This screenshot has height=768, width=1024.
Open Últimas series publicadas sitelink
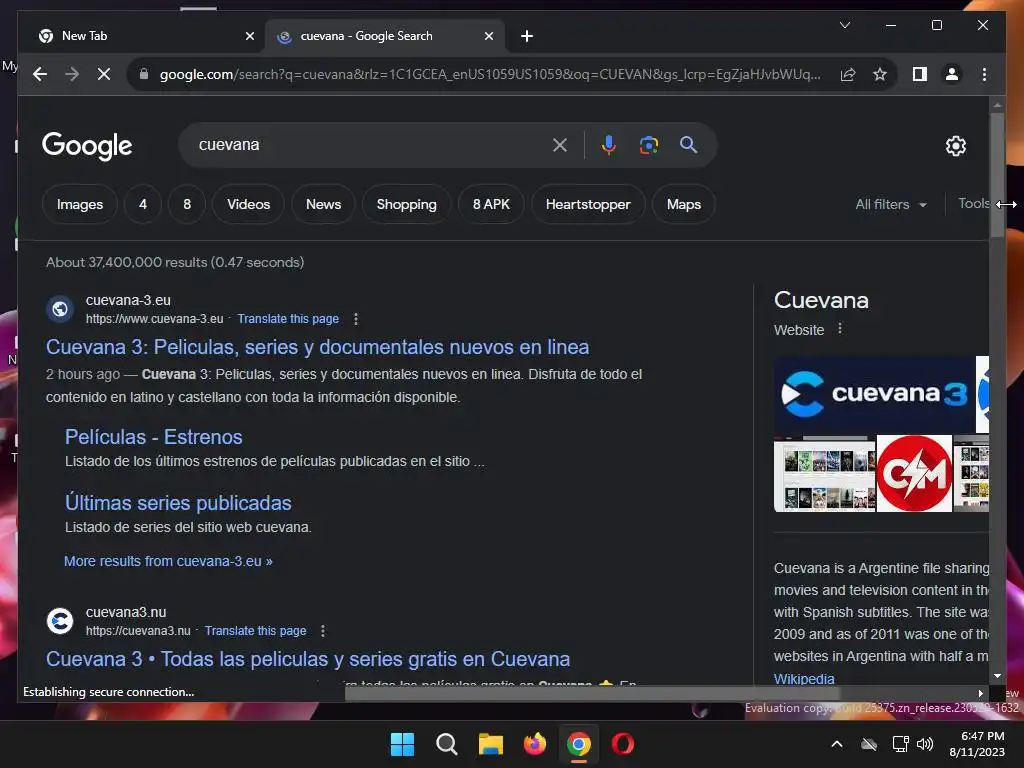pos(178,503)
